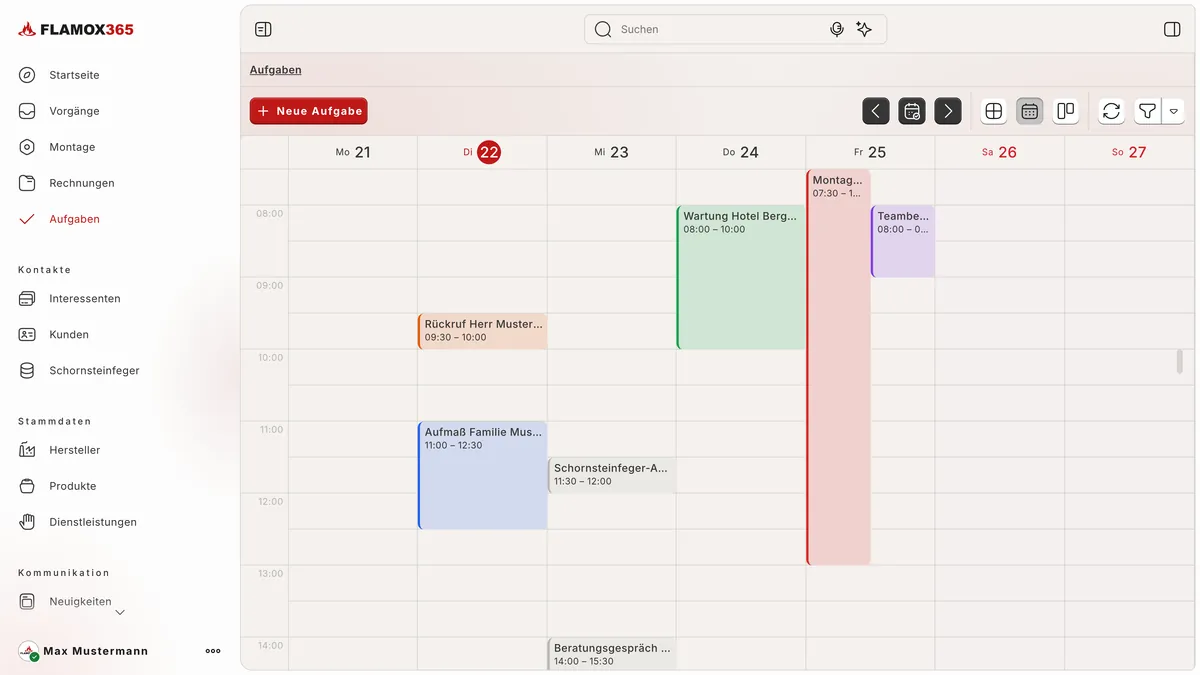The height and width of the screenshot is (675, 1200).
Task: Select Sa 26 day header
Action: [1000, 152]
